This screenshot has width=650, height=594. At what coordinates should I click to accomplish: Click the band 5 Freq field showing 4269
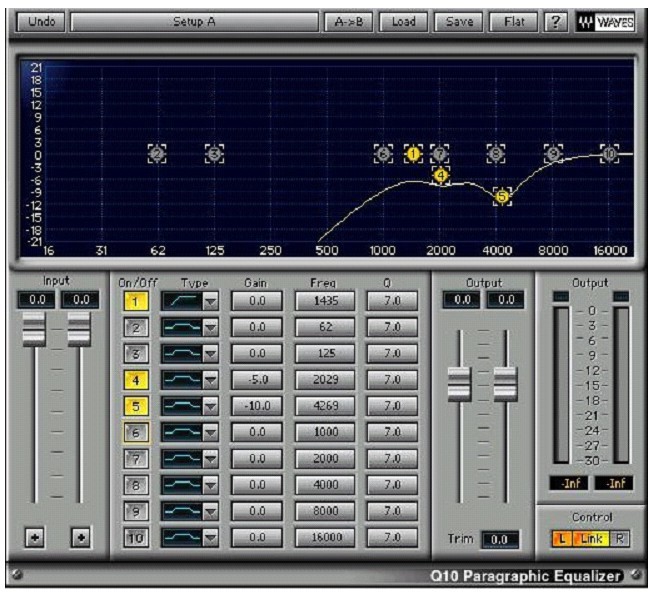[x=326, y=406]
